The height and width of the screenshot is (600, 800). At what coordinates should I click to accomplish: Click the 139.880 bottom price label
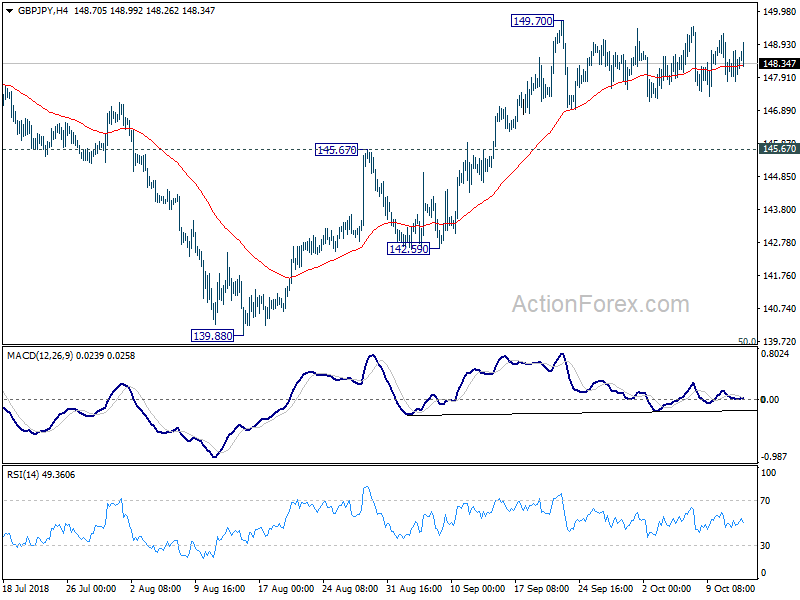(212, 336)
